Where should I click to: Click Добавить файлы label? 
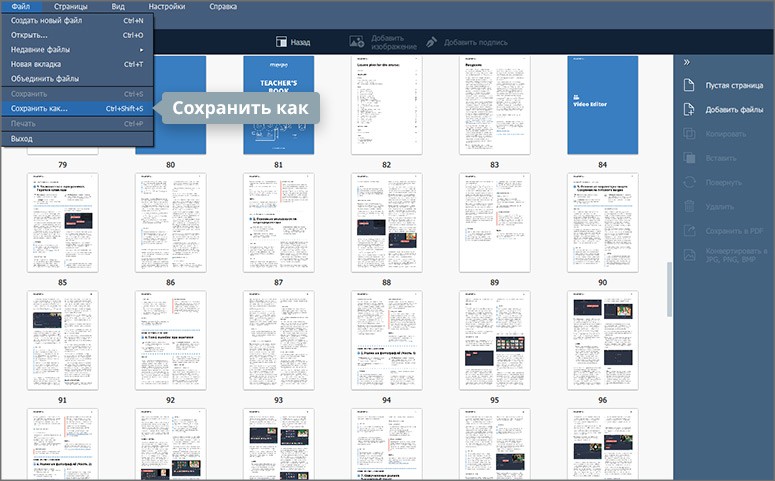pos(734,110)
